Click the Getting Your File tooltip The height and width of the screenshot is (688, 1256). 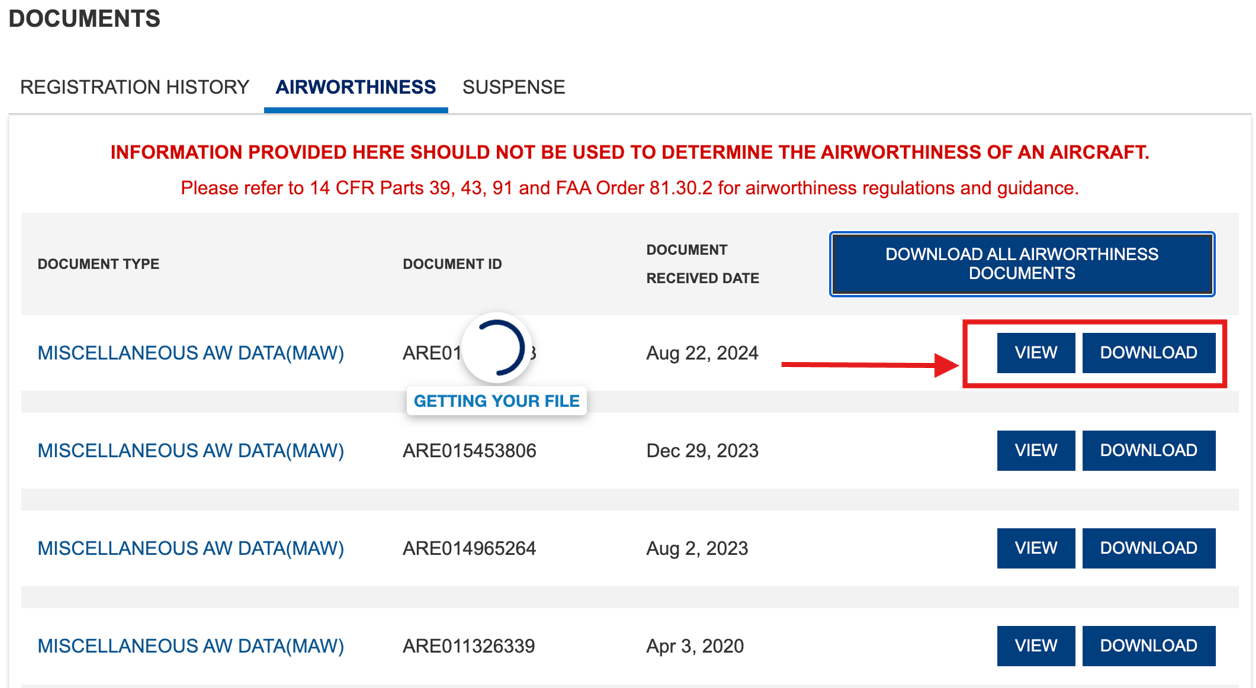496,401
